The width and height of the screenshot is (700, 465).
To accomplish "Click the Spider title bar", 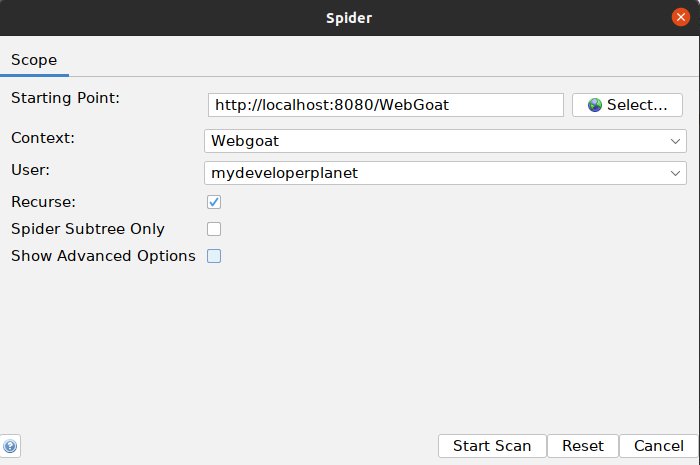I will point(349,18).
